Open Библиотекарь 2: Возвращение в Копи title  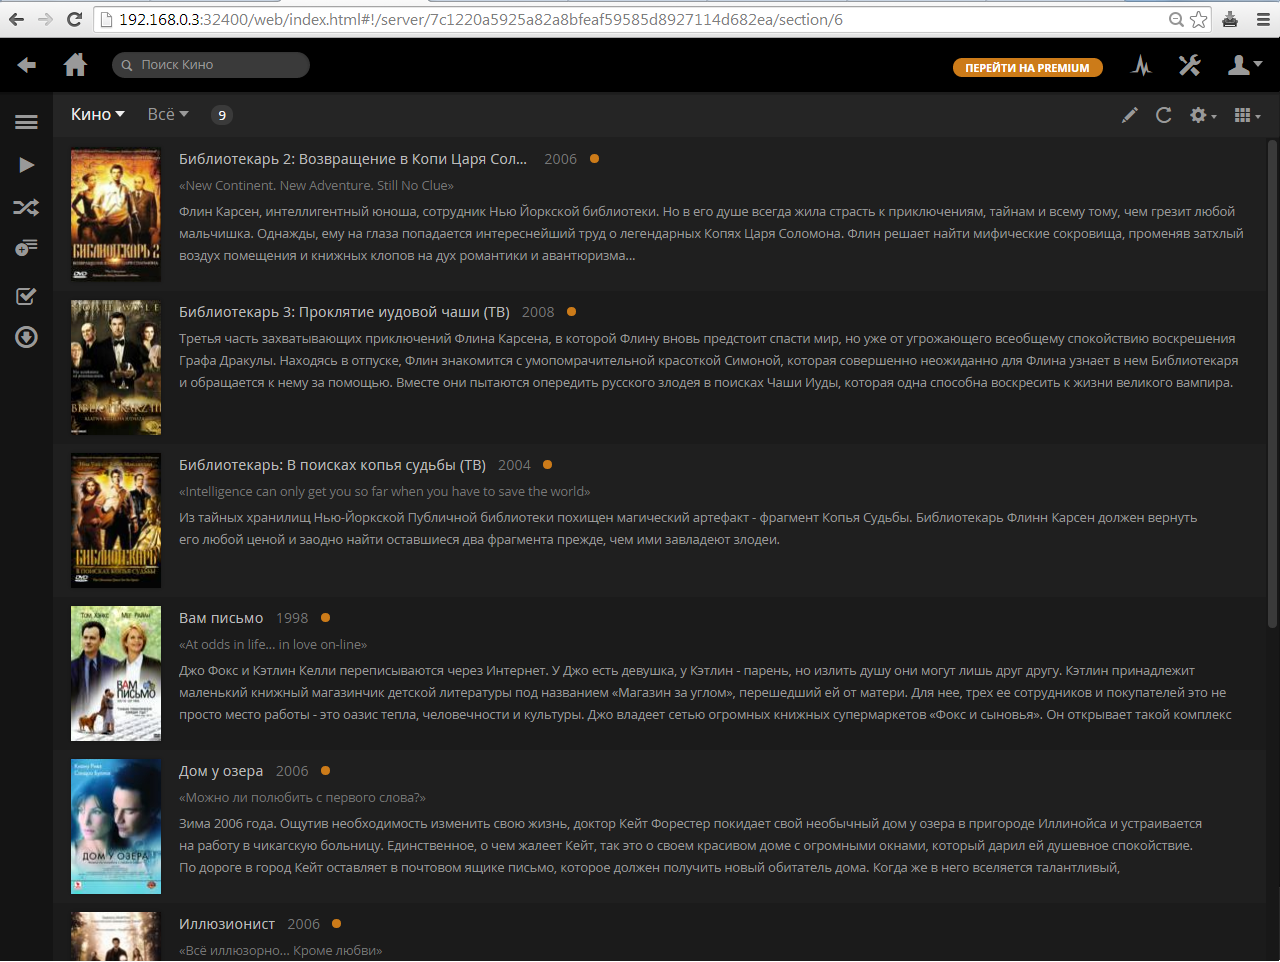353,159
